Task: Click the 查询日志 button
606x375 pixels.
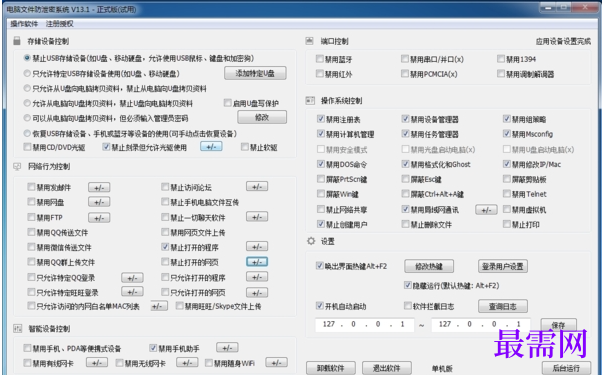Action: click(x=502, y=306)
